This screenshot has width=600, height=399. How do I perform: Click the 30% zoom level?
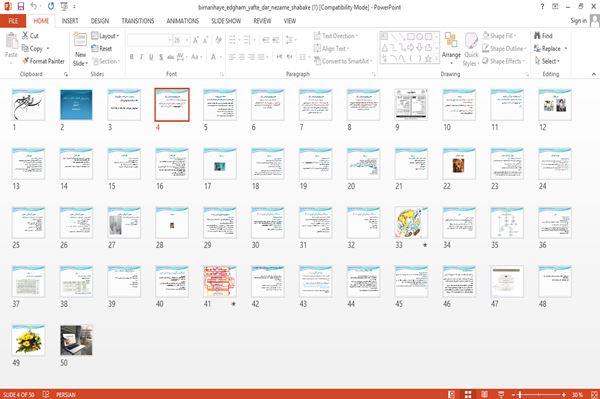[577, 394]
